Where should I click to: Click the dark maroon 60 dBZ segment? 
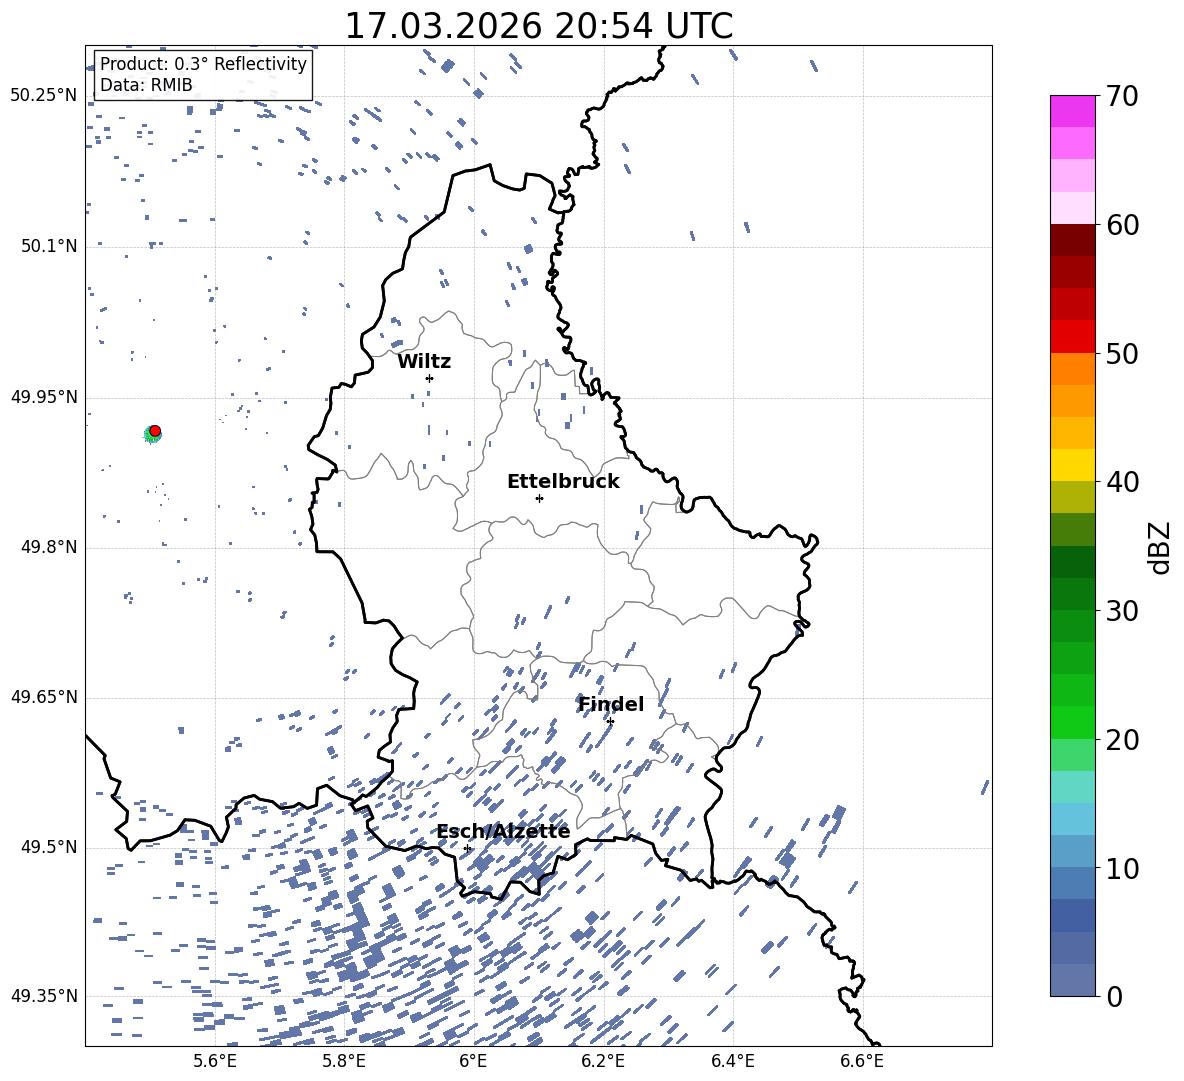[x=1072, y=240]
